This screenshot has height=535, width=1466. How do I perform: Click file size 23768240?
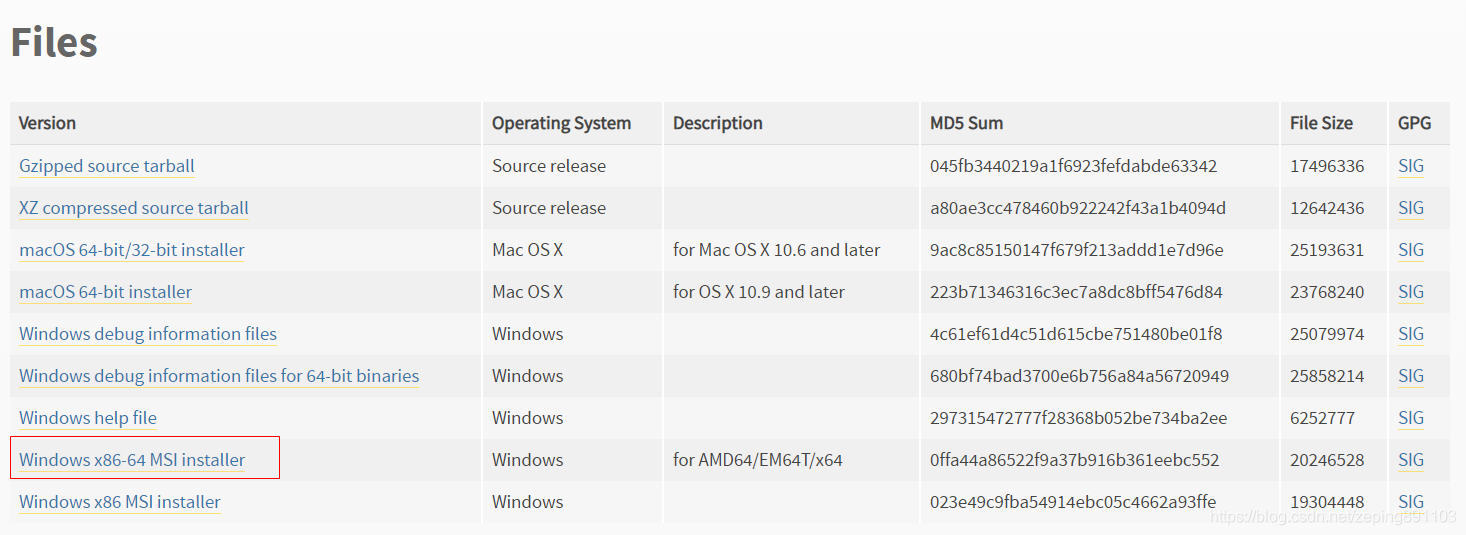pyautogui.click(x=1327, y=292)
